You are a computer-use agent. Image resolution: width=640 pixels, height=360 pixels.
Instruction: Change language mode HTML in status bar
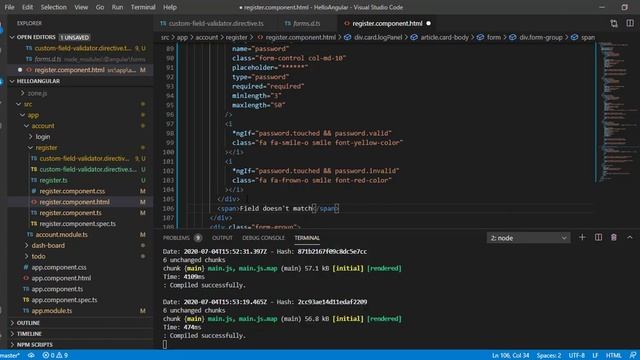[x=613, y=355]
